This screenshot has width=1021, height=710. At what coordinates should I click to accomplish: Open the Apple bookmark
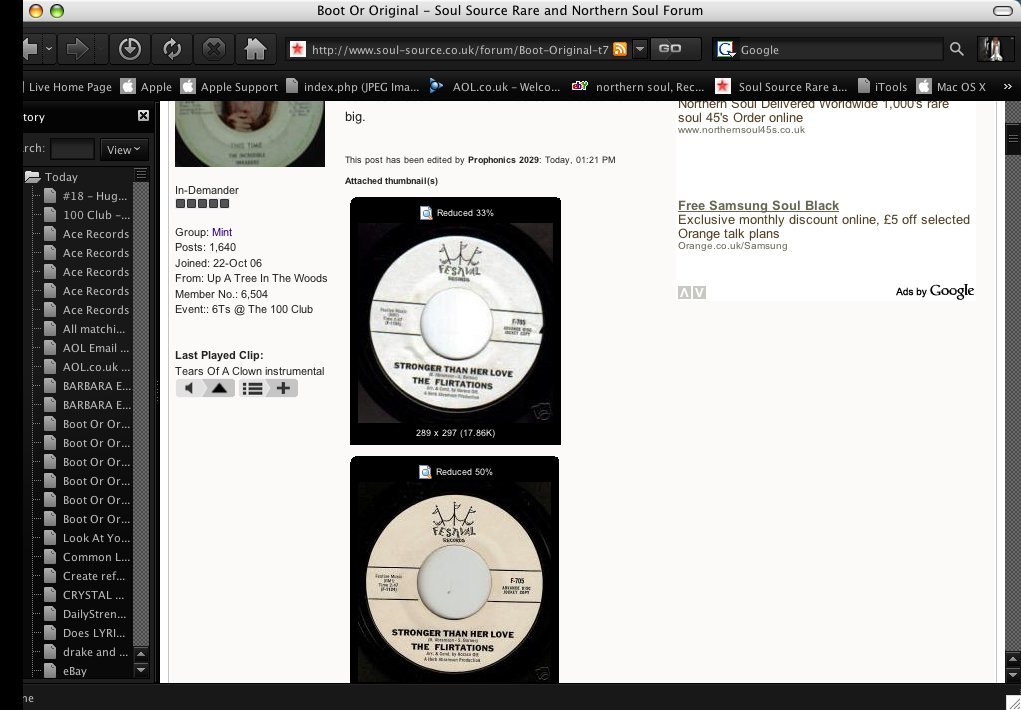tap(147, 87)
